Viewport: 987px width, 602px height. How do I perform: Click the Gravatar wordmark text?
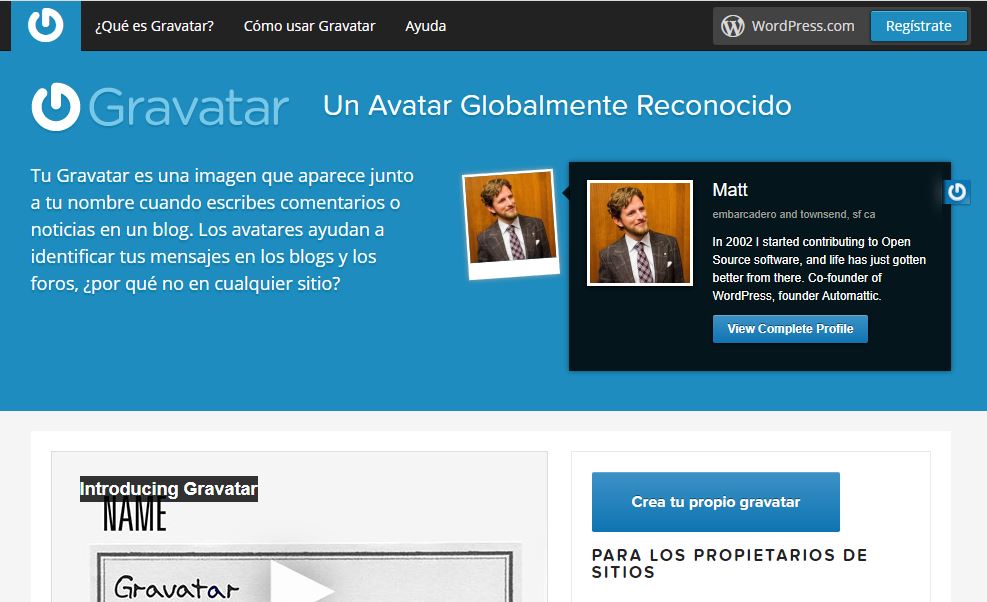189,107
